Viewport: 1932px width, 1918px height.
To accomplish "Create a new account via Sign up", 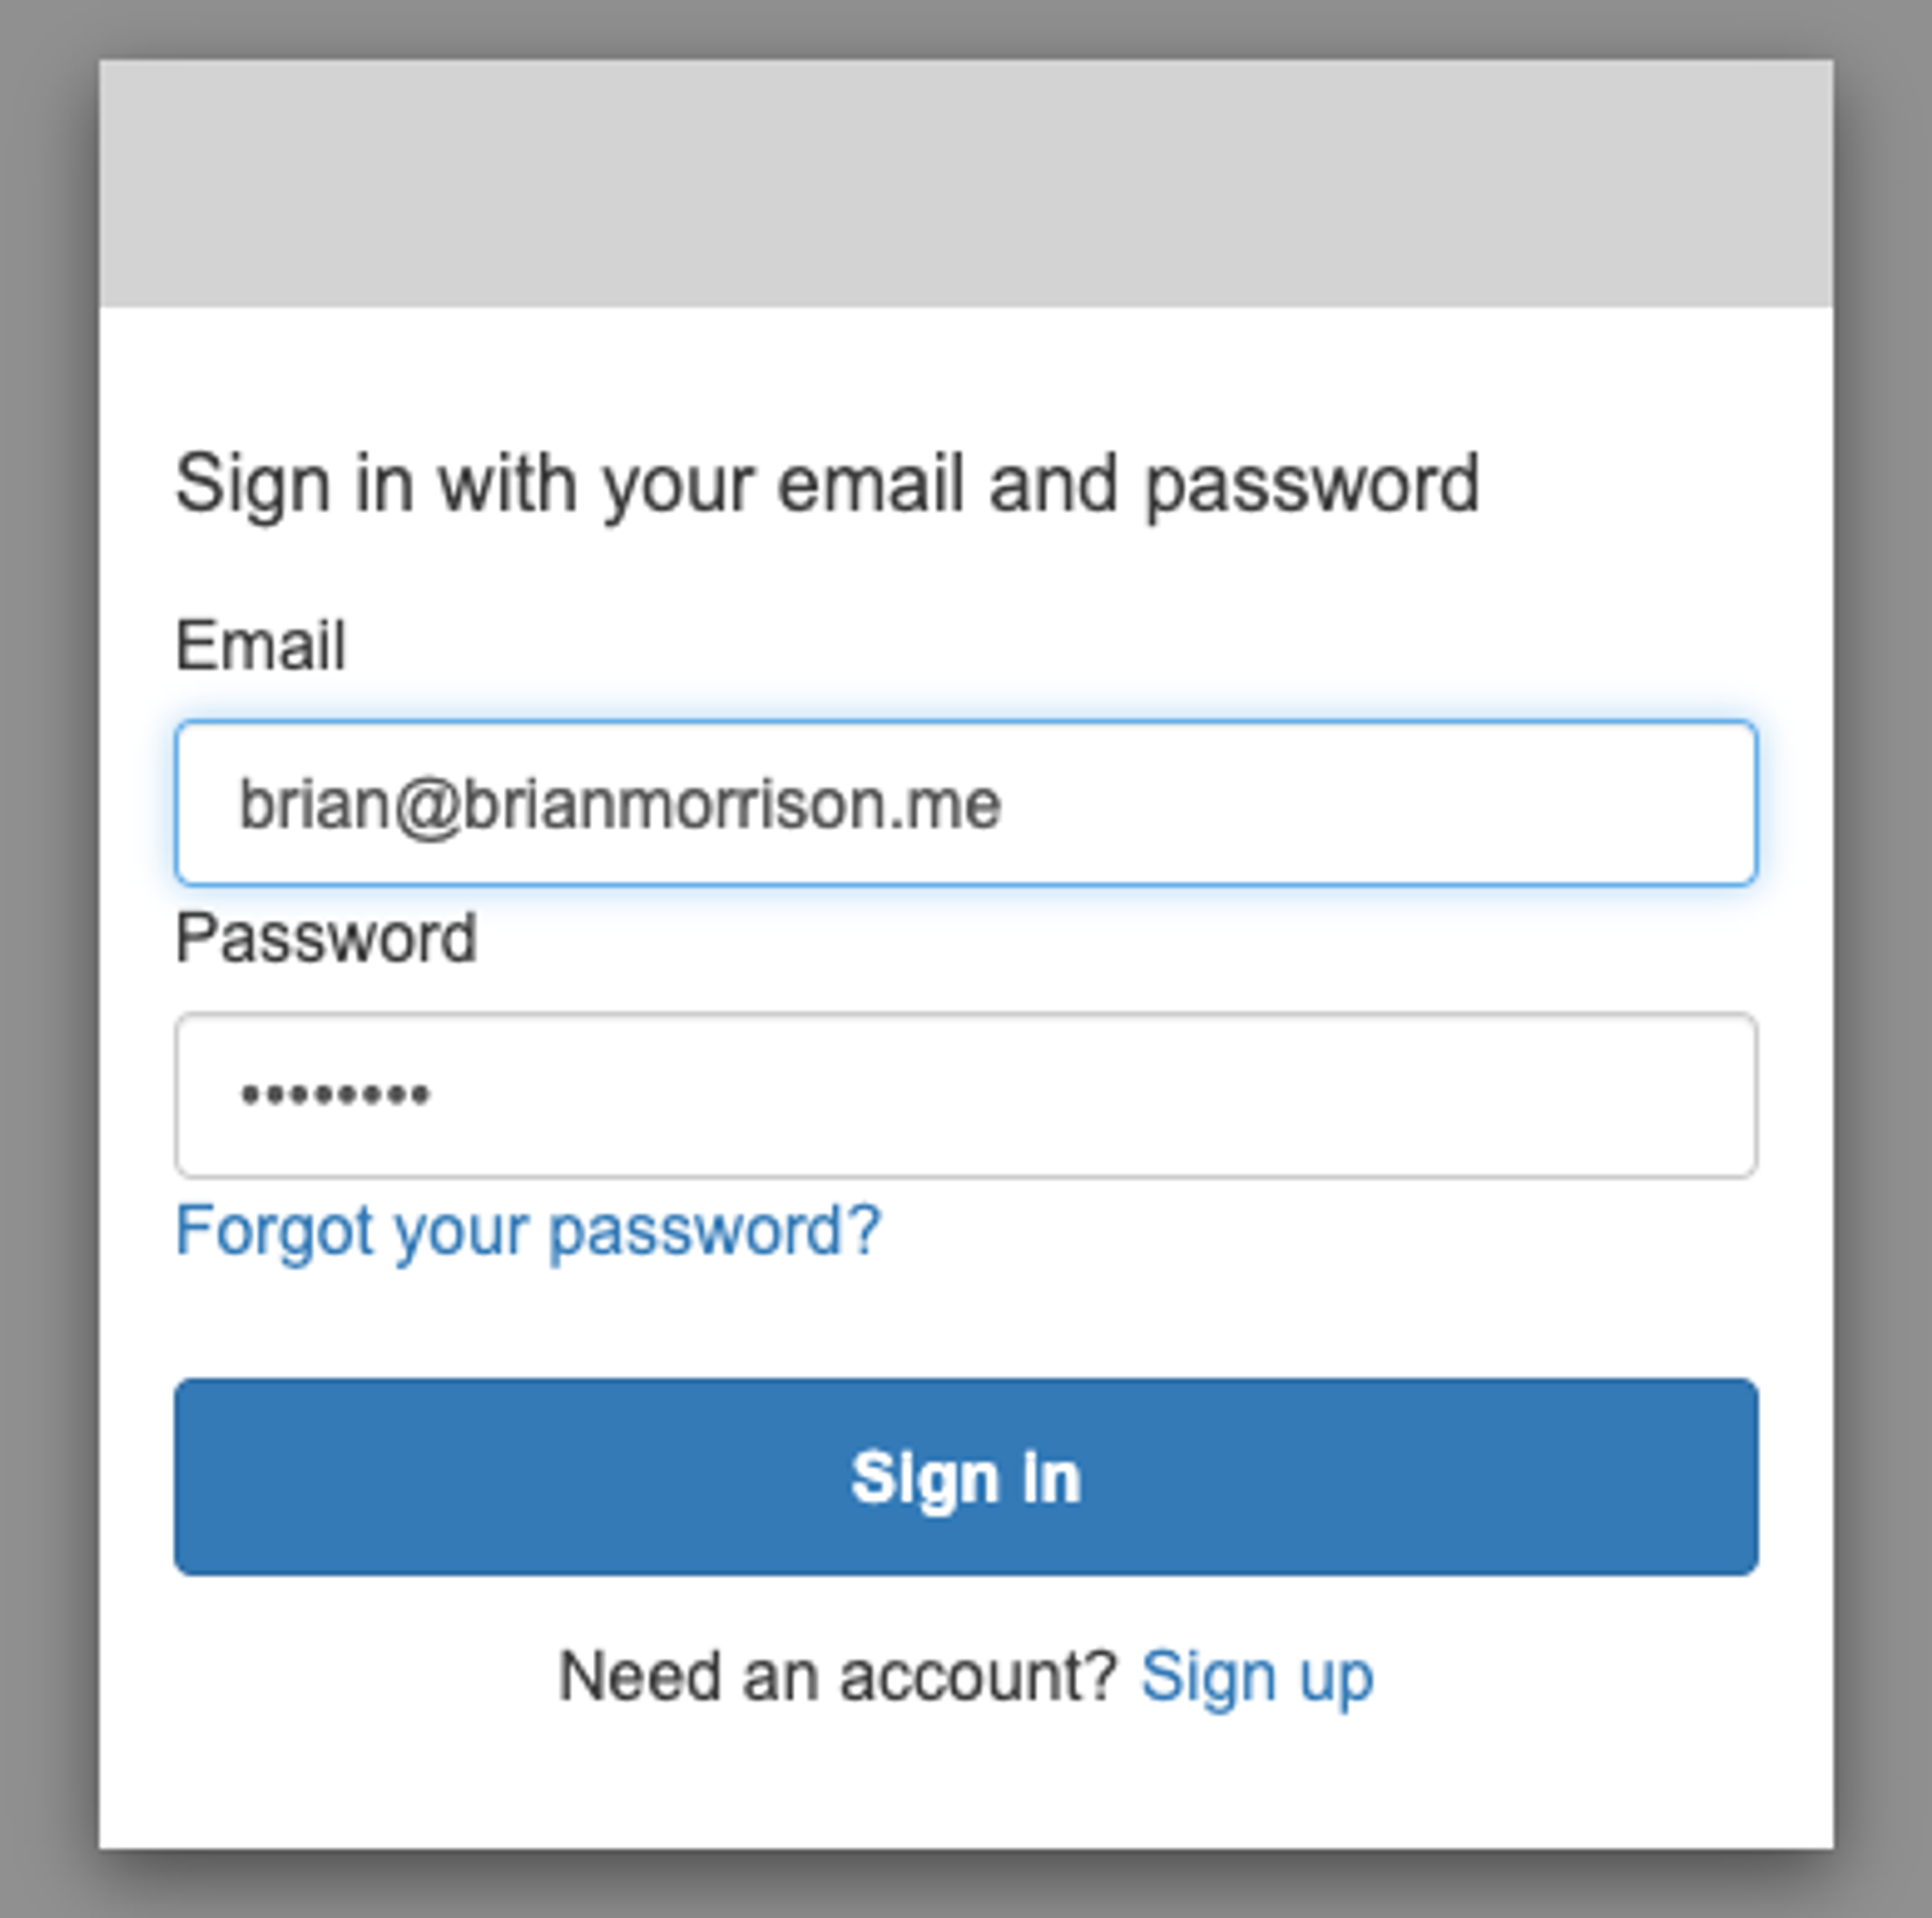I will (1257, 1677).
